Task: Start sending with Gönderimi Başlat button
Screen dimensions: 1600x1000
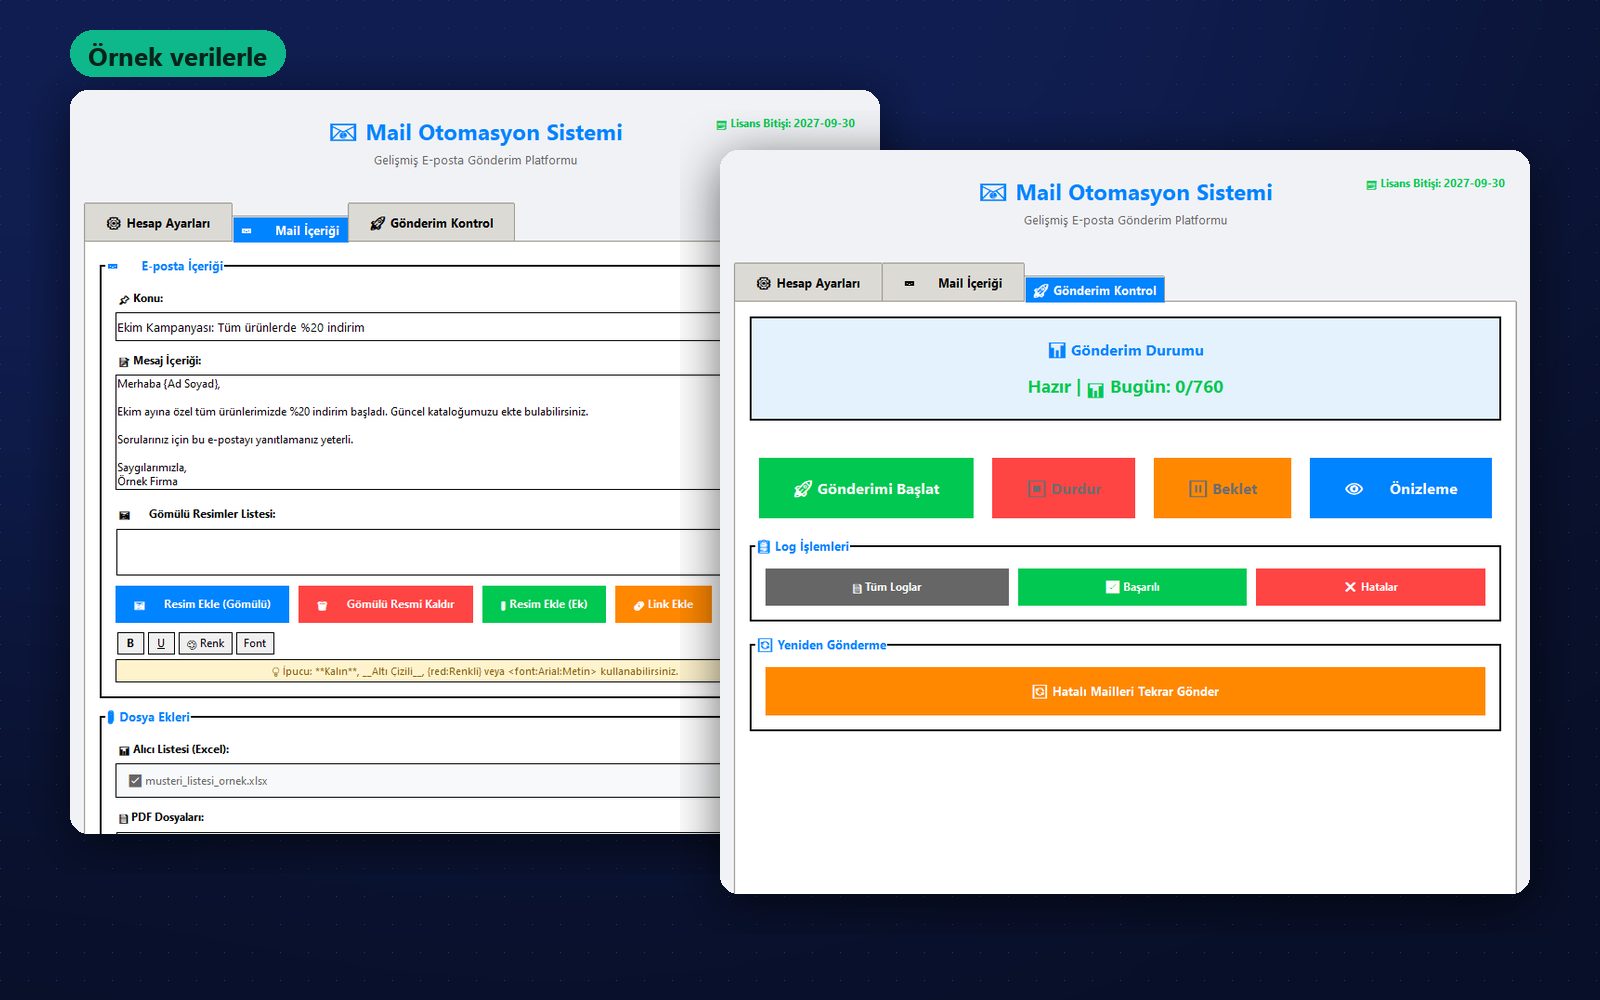Action: (x=866, y=488)
